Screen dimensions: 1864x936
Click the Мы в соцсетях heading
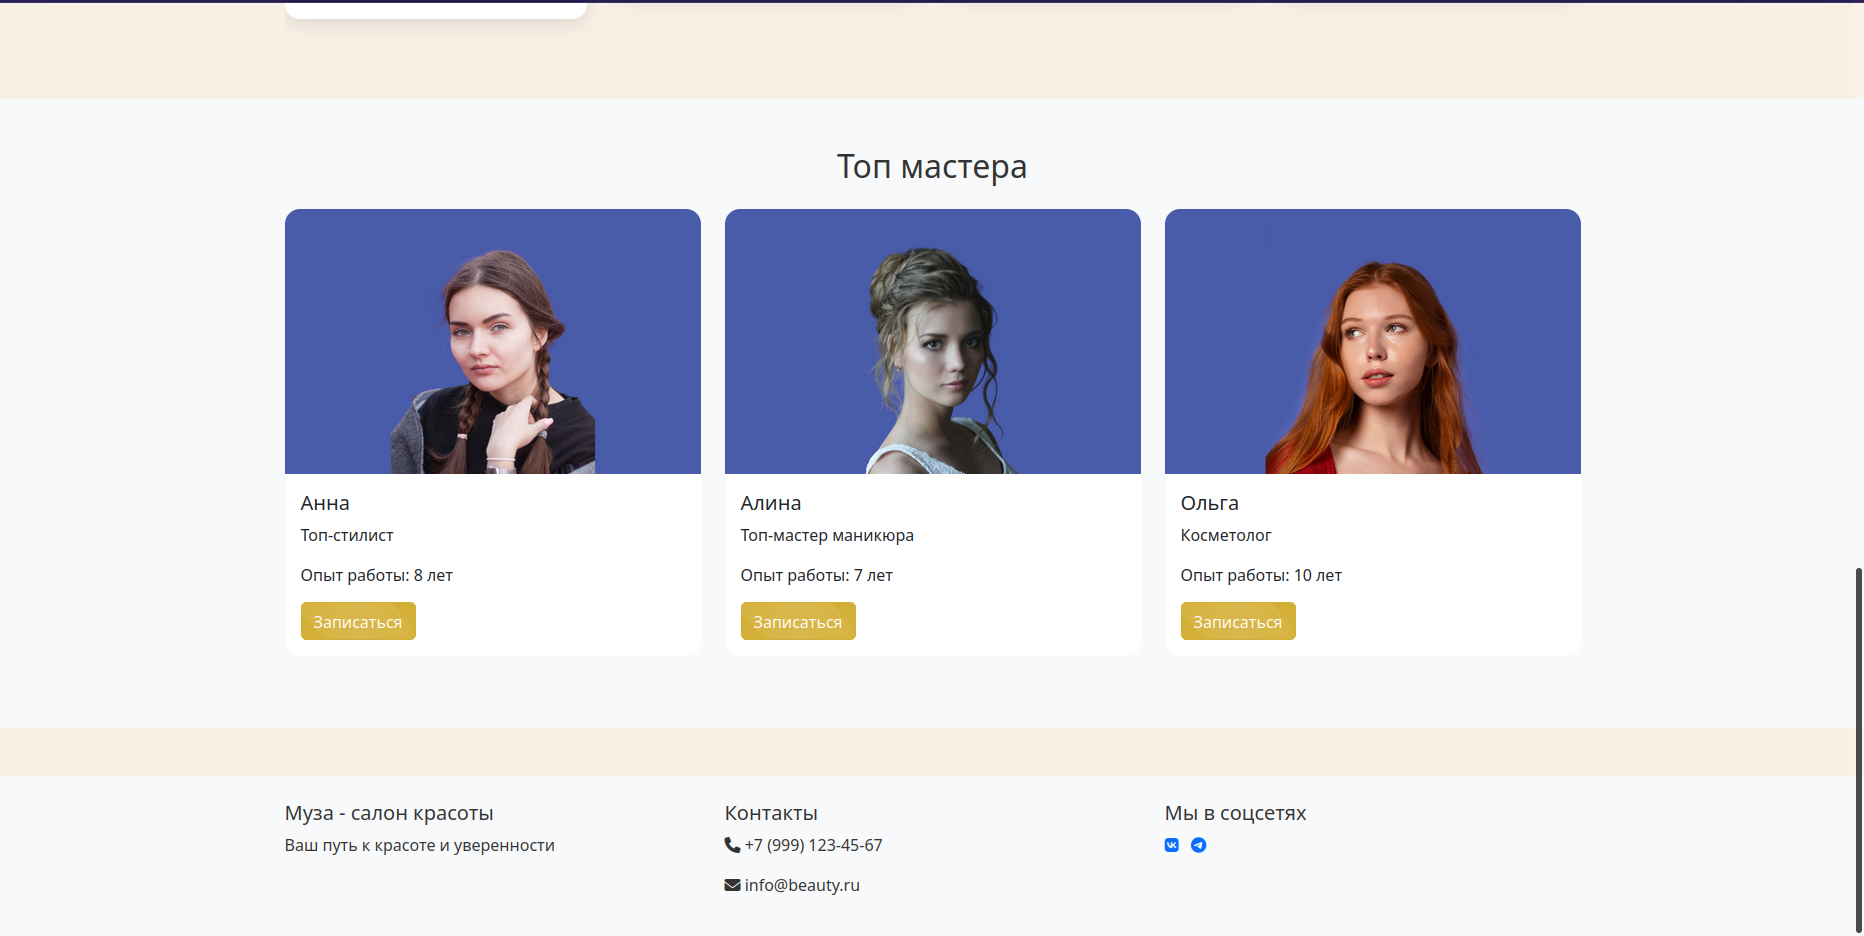(x=1235, y=813)
